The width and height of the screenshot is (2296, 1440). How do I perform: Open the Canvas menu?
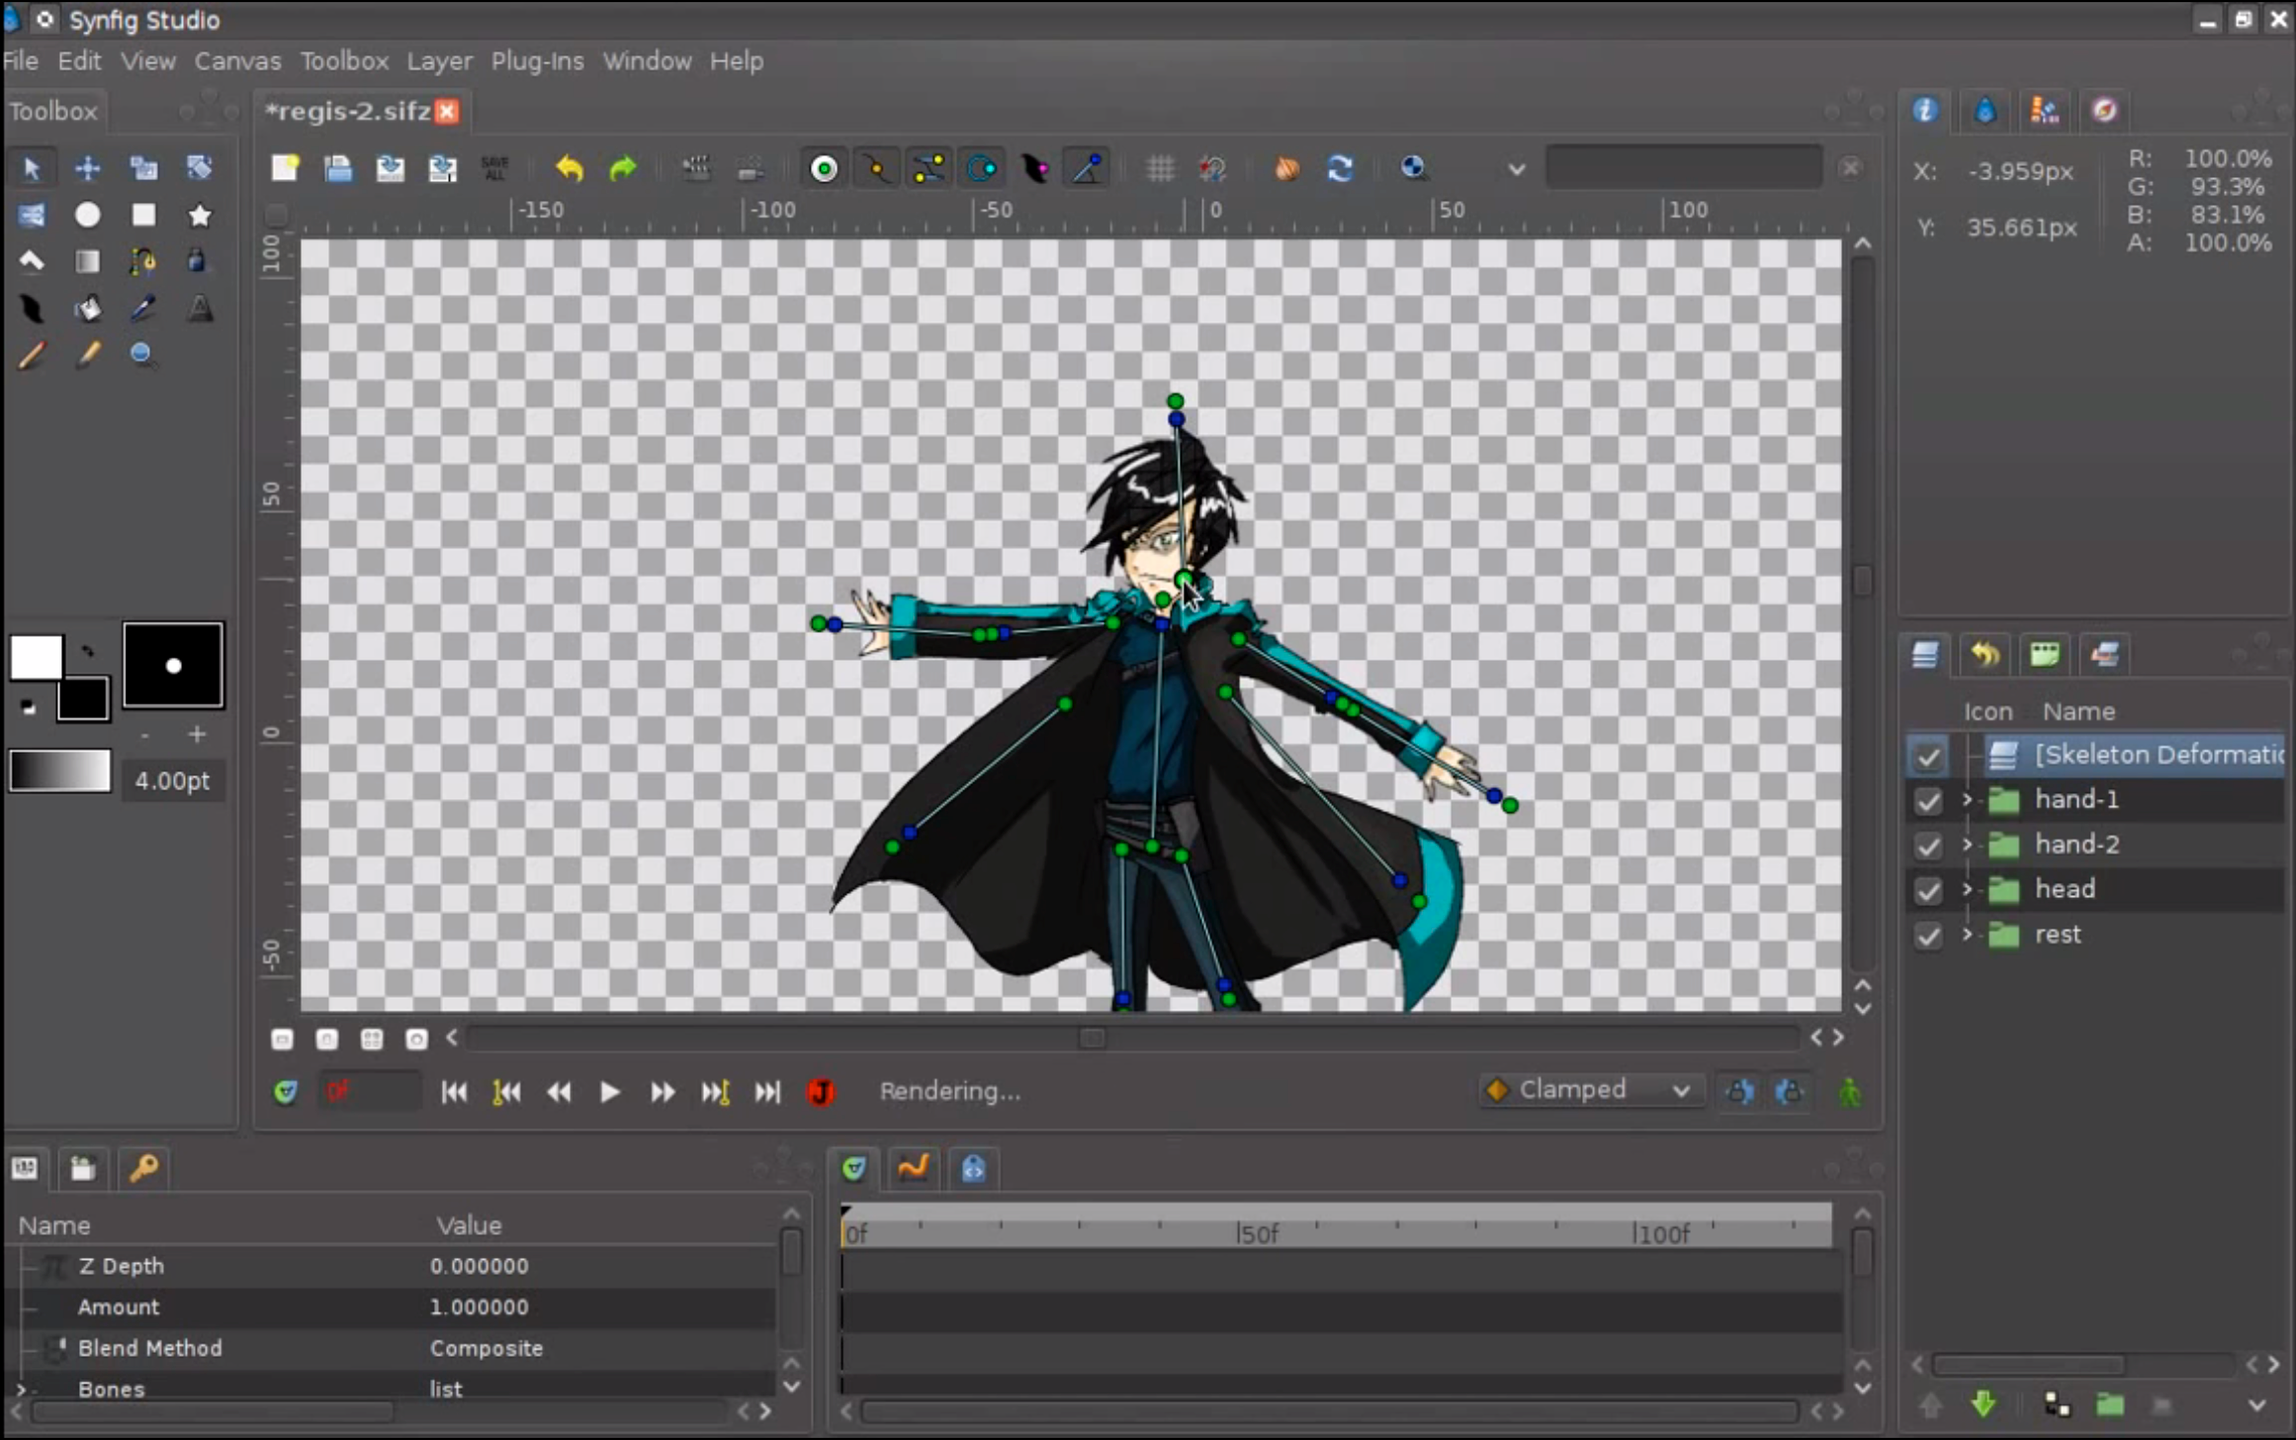click(238, 61)
